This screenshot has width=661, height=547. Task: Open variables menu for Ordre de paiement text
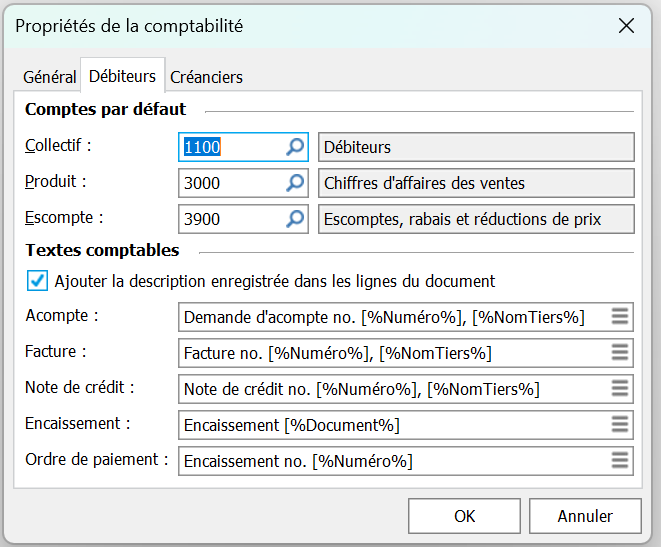(x=620, y=461)
